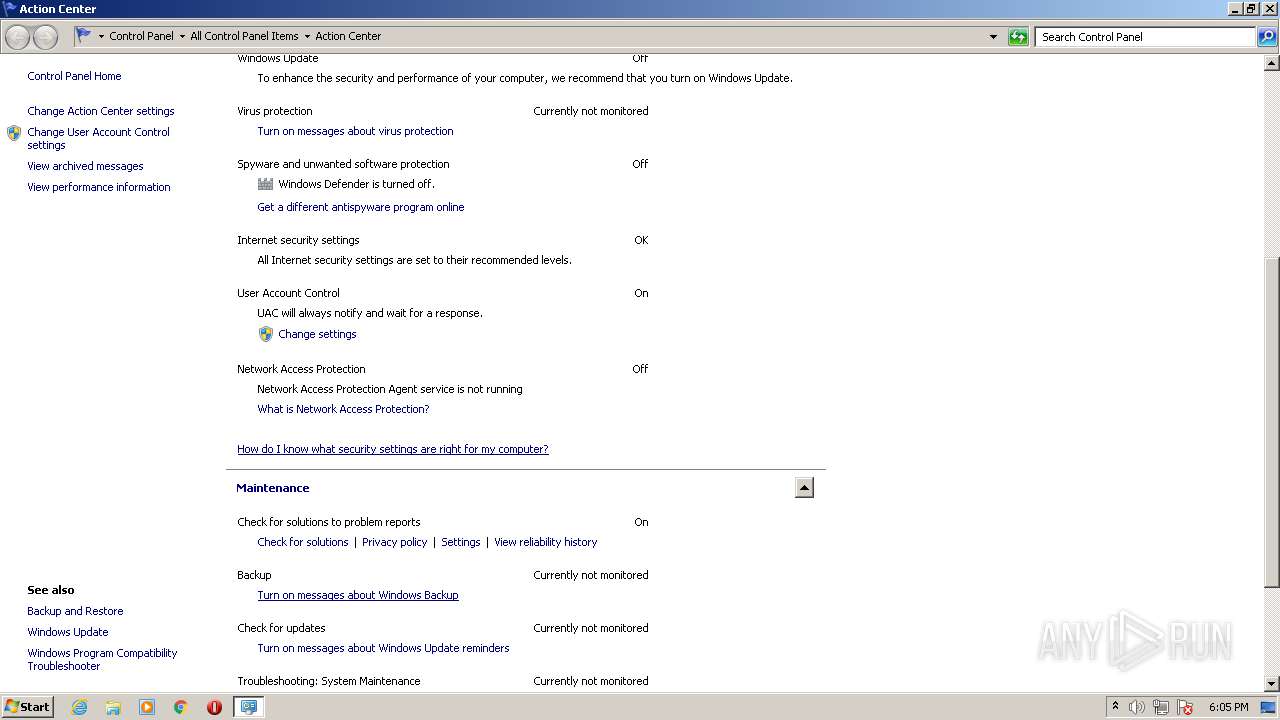The height and width of the screenshot is (720, 1280).
Task: Open Windows Program Compatibility Troubleshooter
Action: 102,659
